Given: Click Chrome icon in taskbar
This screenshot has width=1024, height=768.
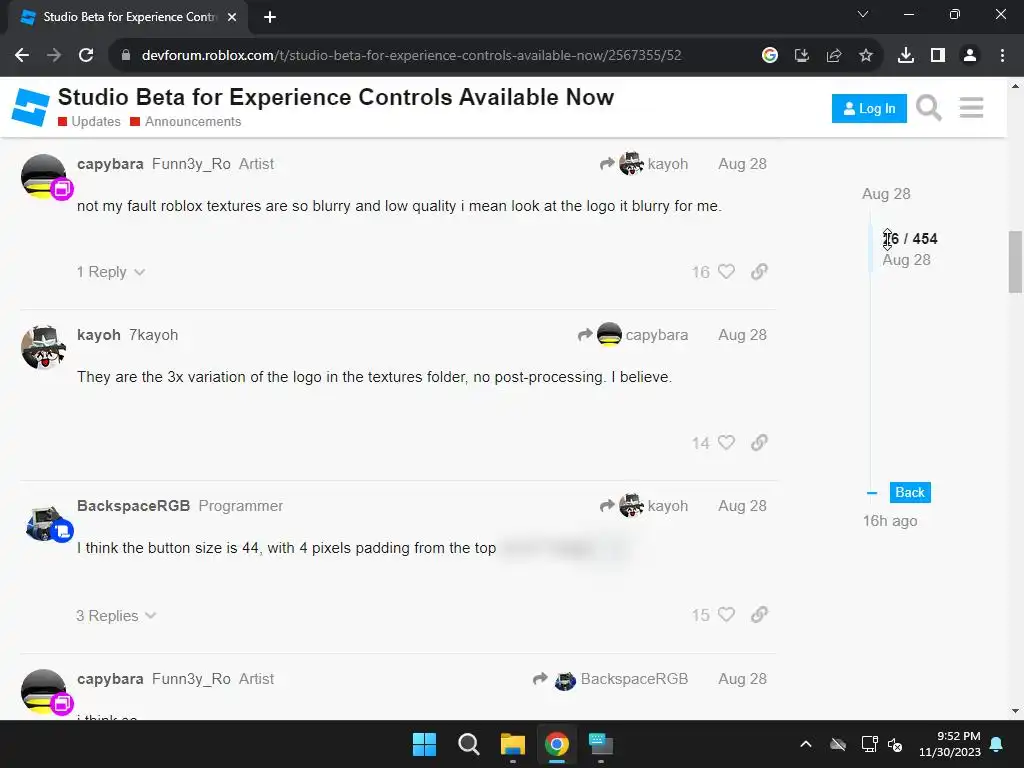Looking at the screenshot, I should (557, 744).
